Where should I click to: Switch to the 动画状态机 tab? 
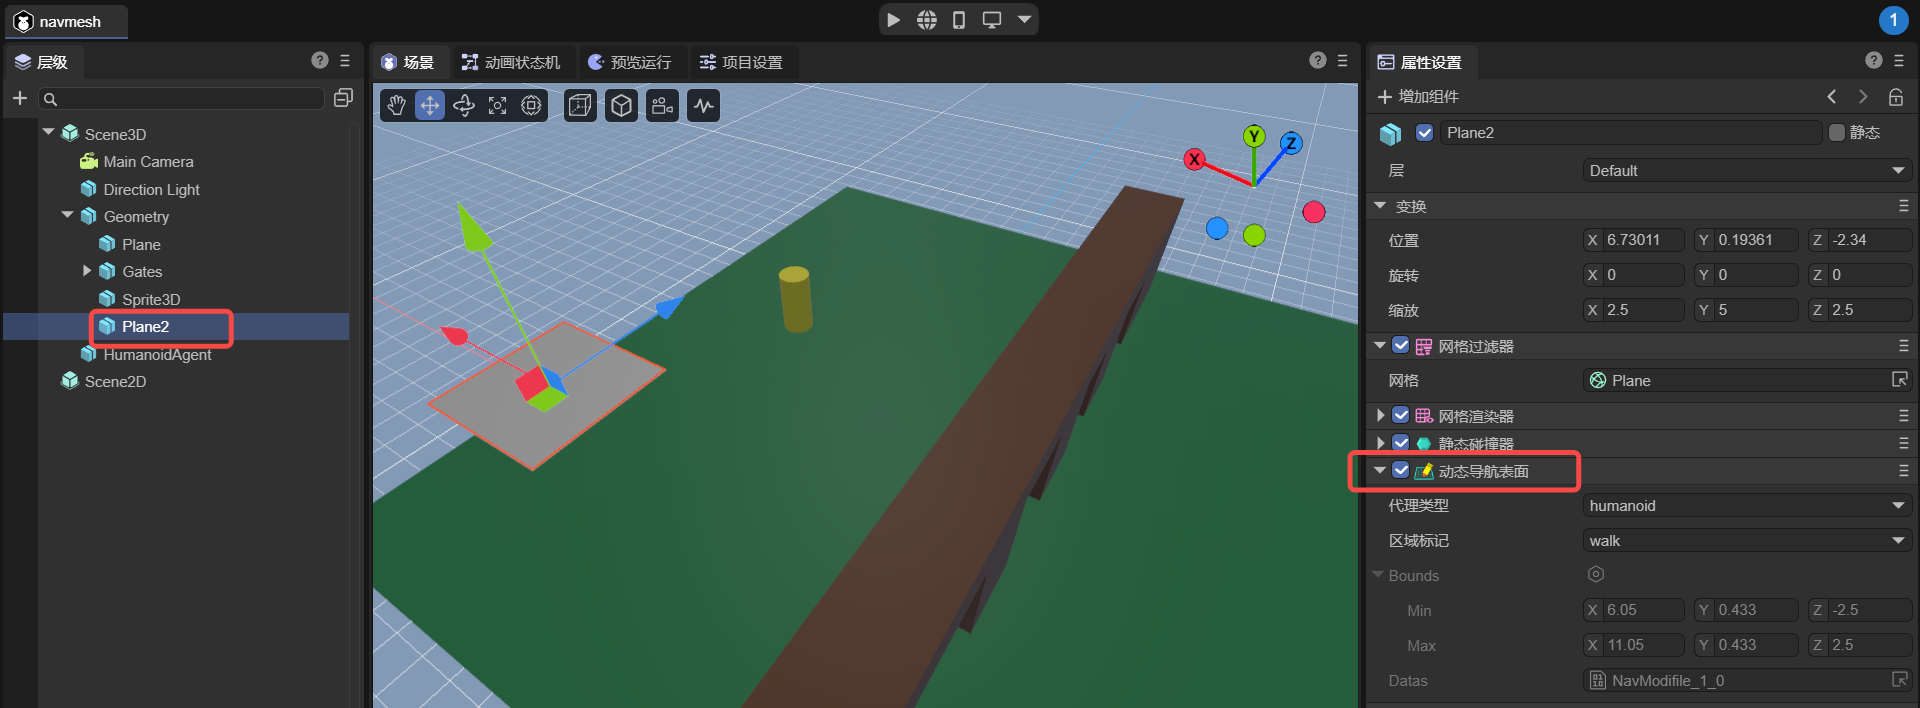point(511,62)
